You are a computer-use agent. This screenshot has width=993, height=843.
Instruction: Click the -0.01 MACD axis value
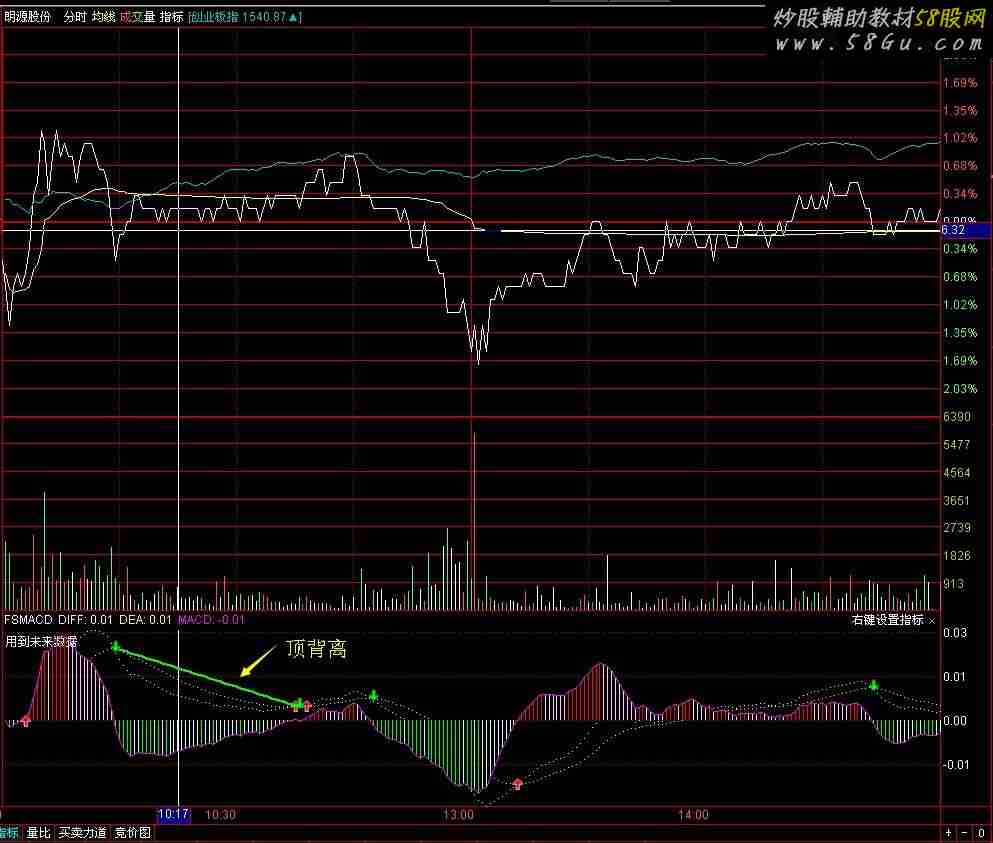[956, 765]
